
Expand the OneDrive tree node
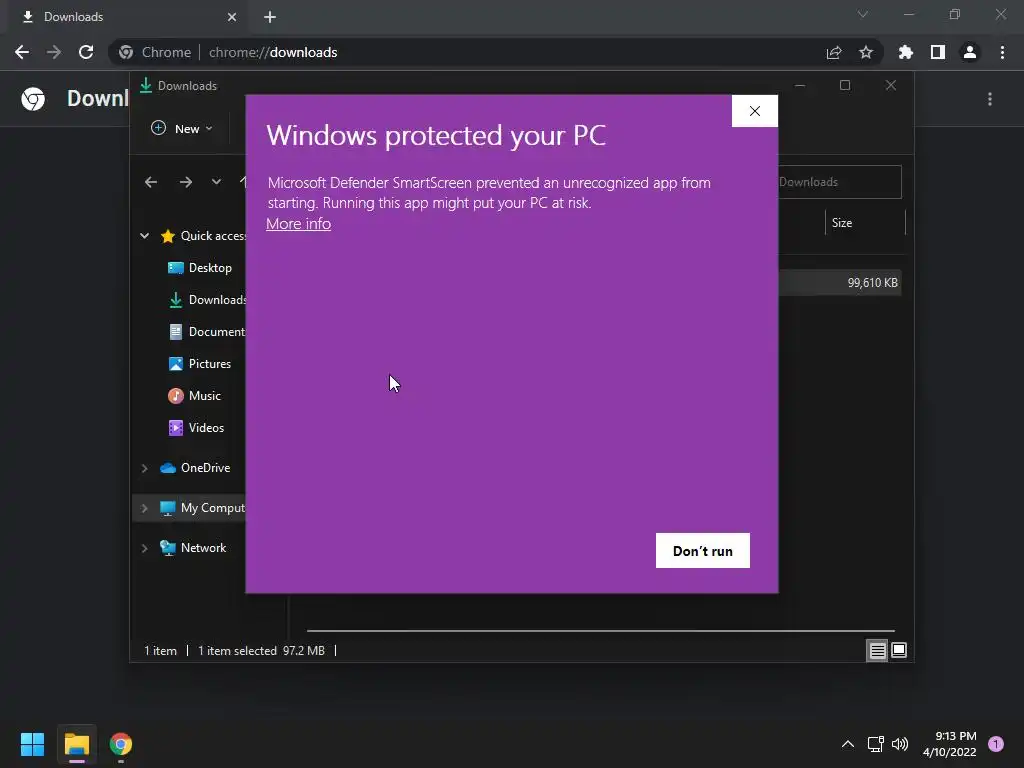click(144, 468)
